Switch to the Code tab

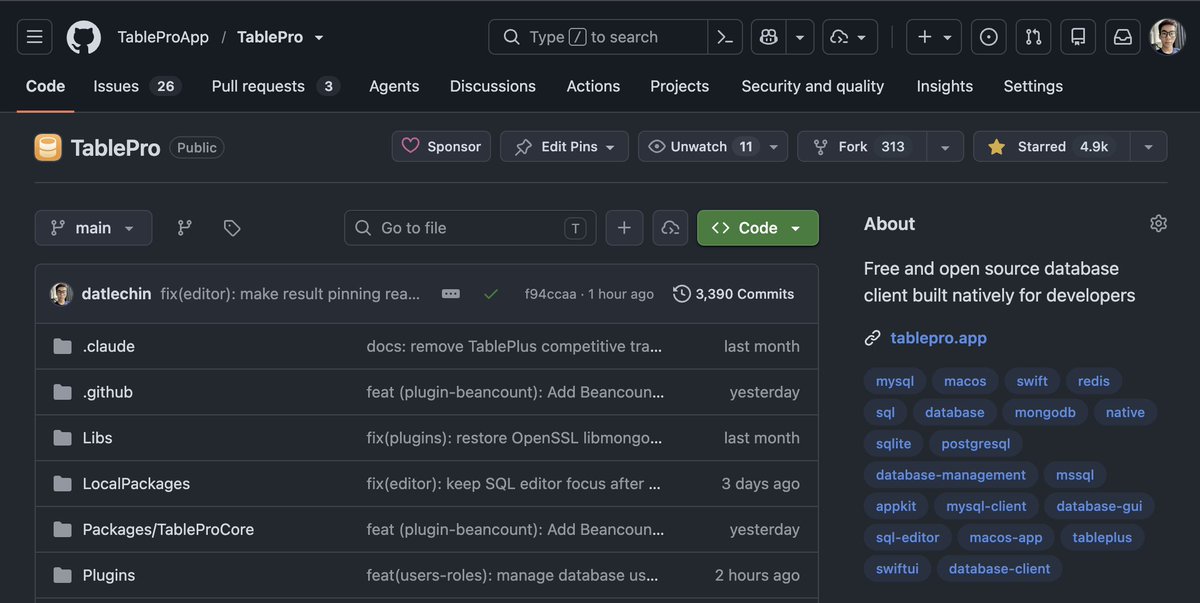pyautogui.click(x=45, y=86)
